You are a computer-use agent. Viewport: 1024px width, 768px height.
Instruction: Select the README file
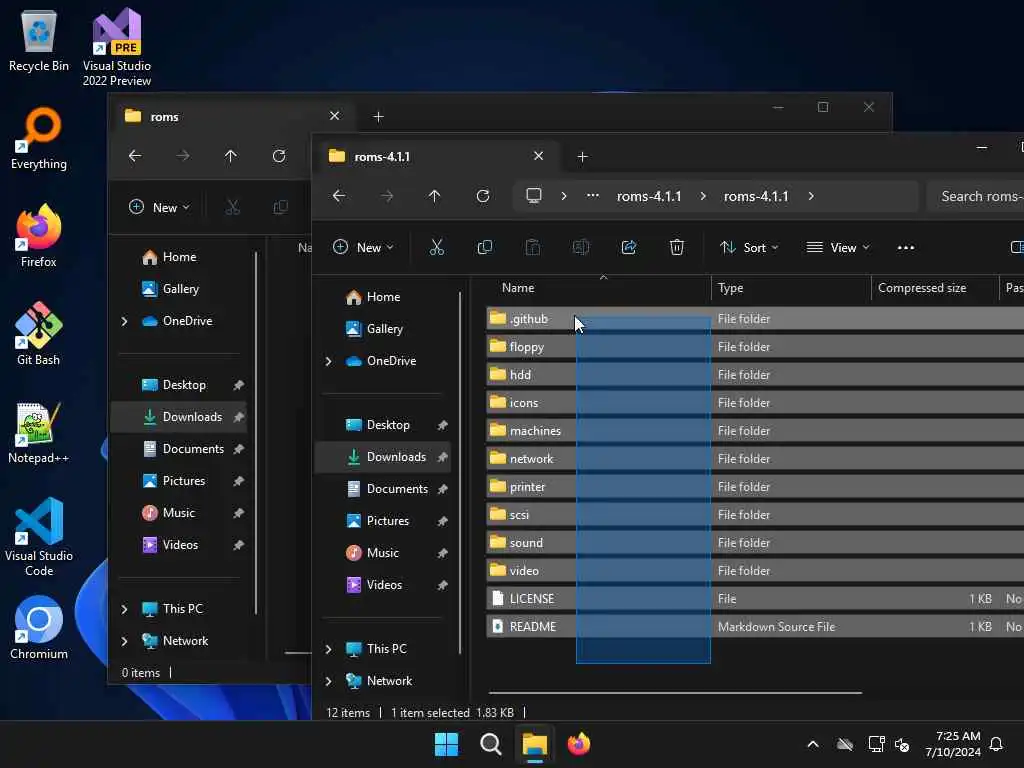click(x=755, y=627)
